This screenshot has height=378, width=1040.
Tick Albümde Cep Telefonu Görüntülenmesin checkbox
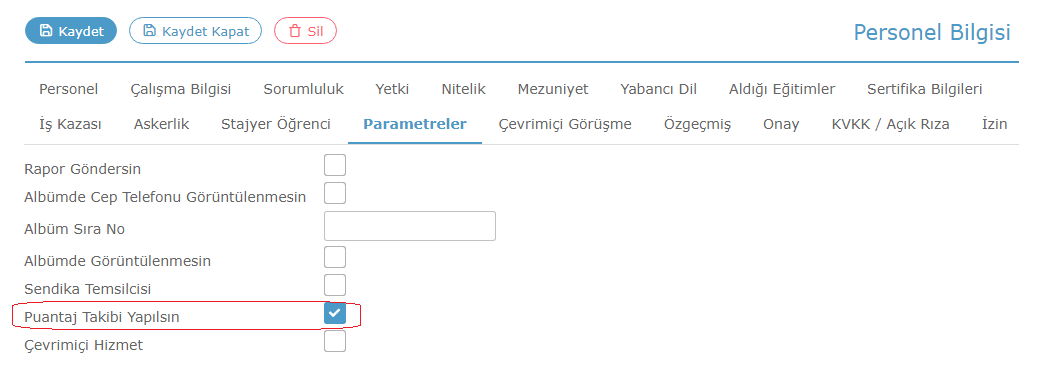point(335,193)
